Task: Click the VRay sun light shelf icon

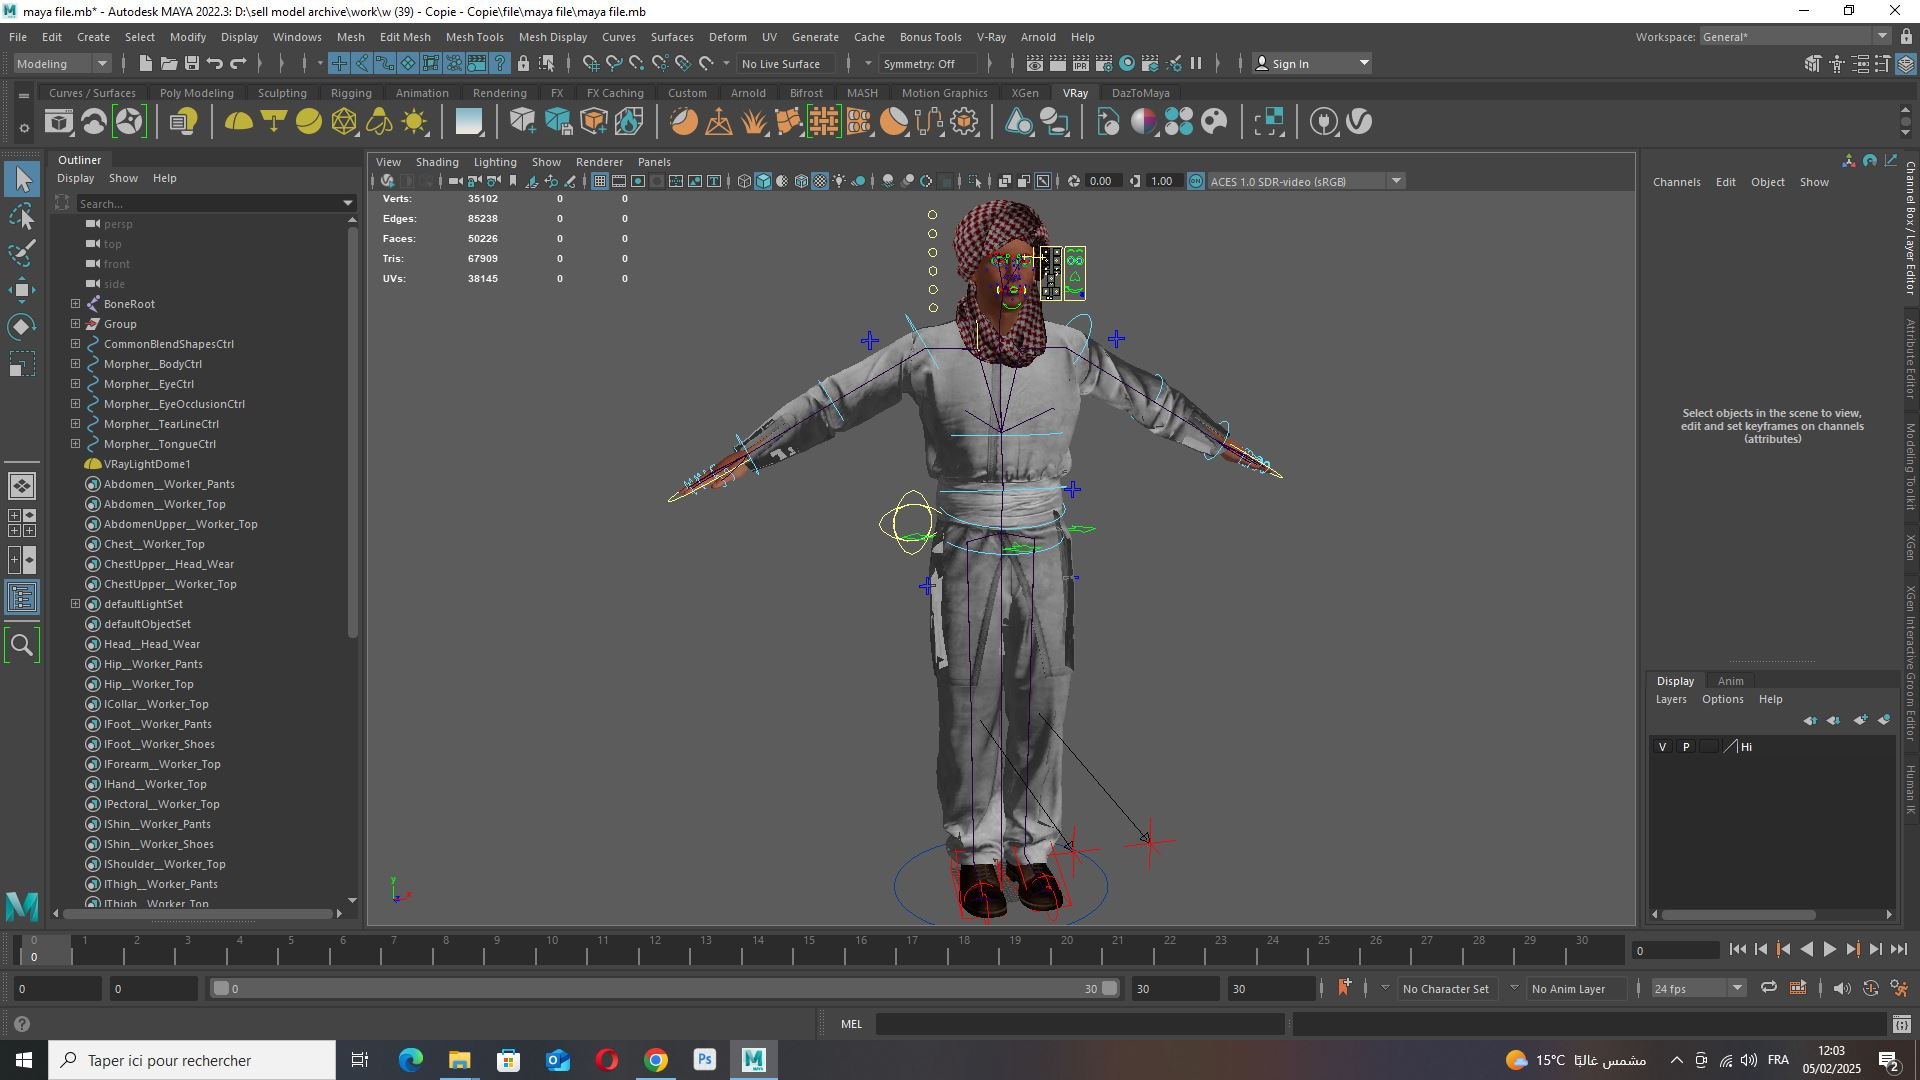Action: [414, 122]
